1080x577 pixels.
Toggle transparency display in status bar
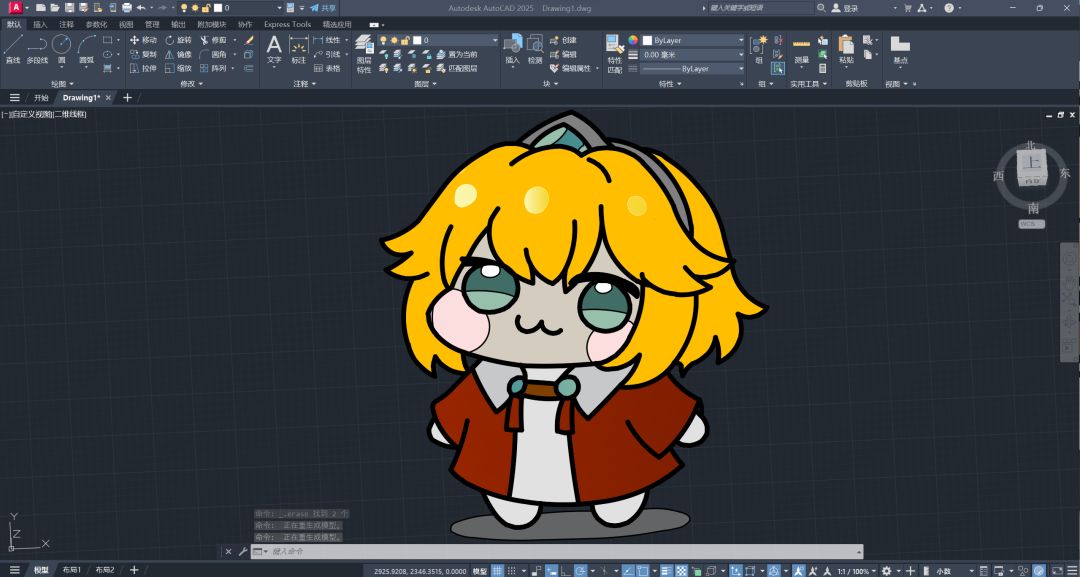(x=681, y=571)
